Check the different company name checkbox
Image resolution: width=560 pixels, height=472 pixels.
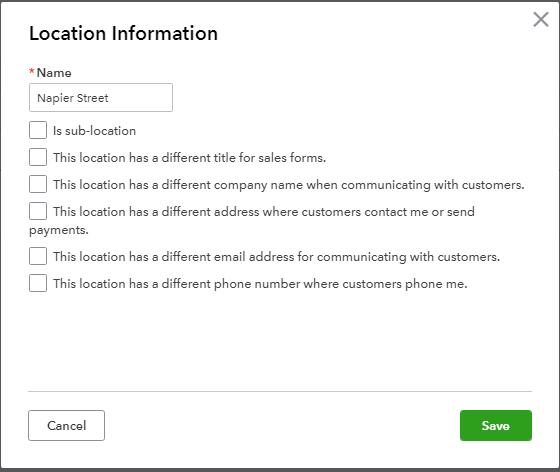point(38,184)
